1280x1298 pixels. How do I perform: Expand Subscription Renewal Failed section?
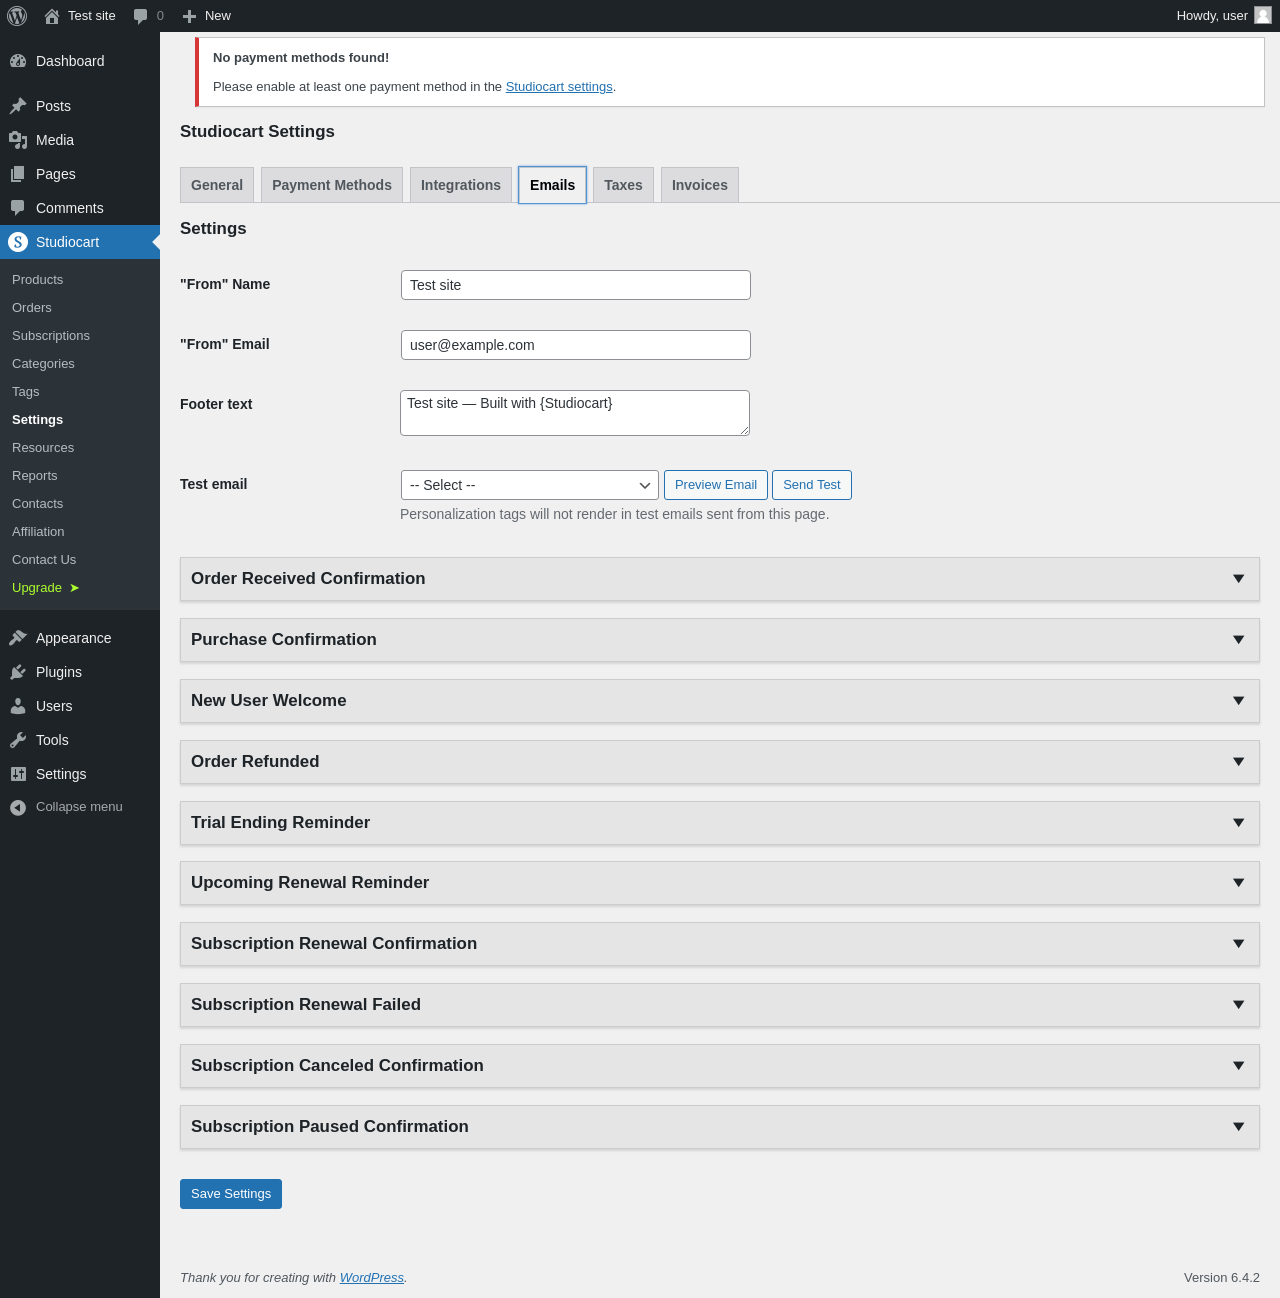coord(719,1005)
